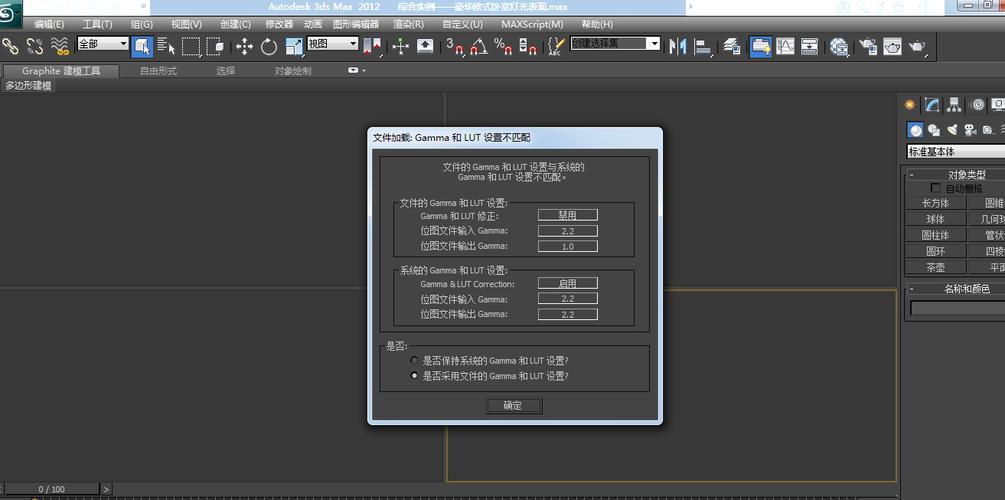
Task: Open the Modify panel tab icon
Action: coord(932,105)
